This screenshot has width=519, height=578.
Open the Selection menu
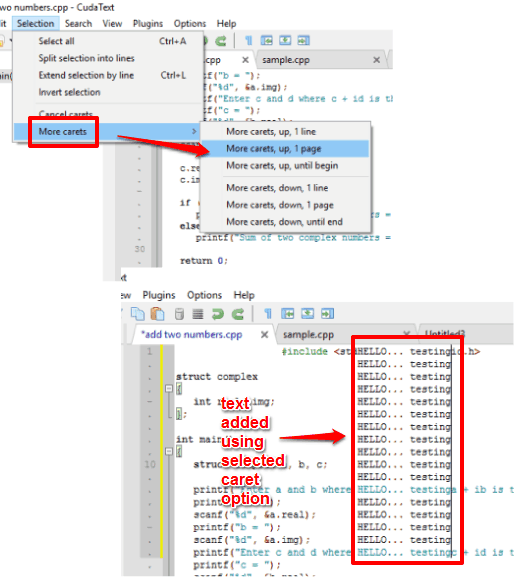click(35, 24)
